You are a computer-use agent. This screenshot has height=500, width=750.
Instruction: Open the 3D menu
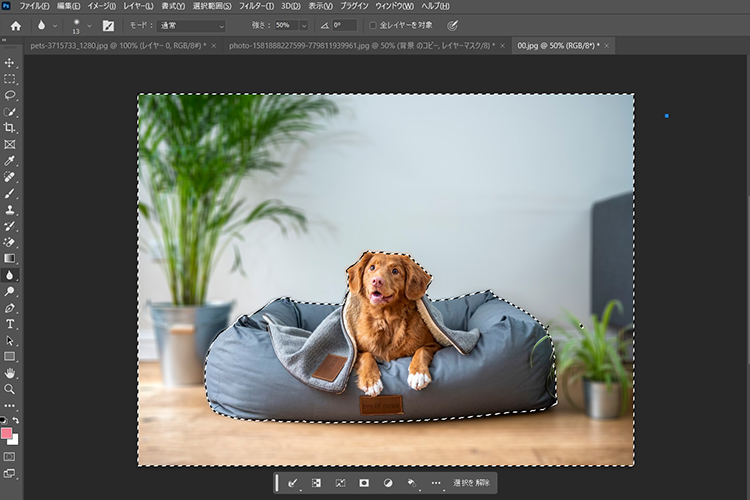pyautogui.click(x=290, y=6)
